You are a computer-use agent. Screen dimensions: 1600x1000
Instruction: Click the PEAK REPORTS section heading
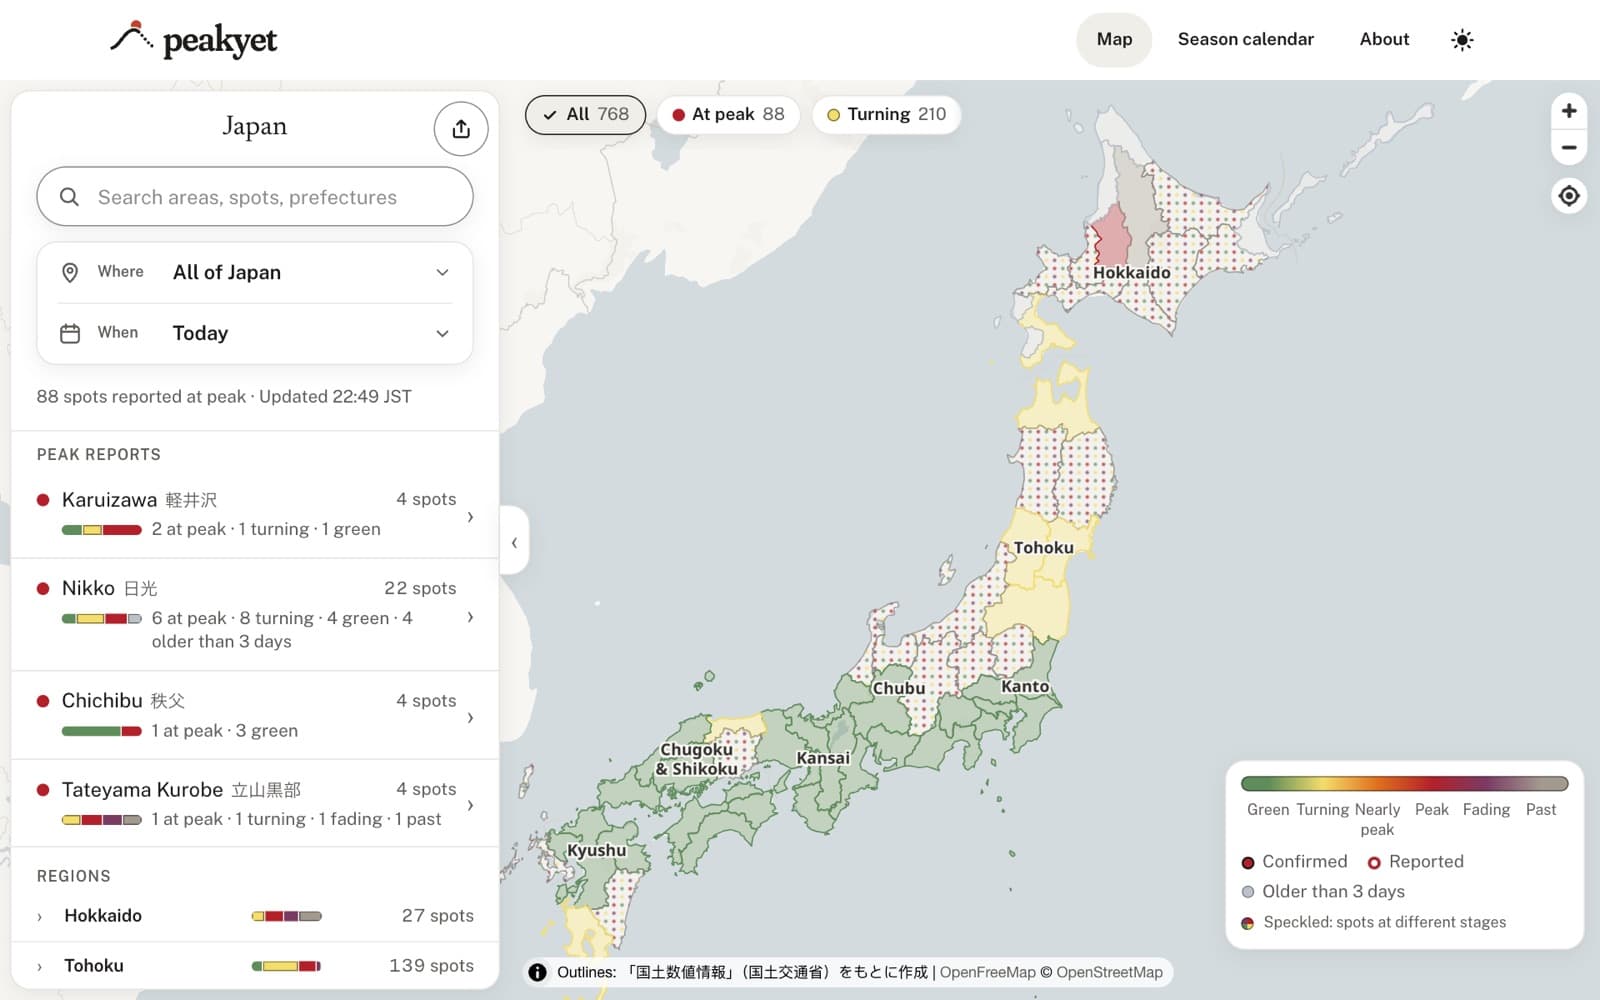(x=99, y=455)
